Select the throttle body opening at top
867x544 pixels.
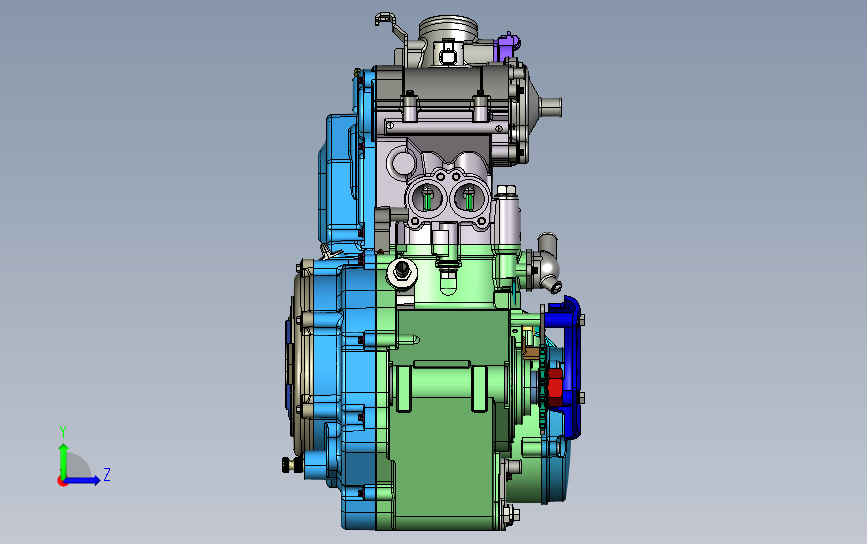[x=447, y=29]
